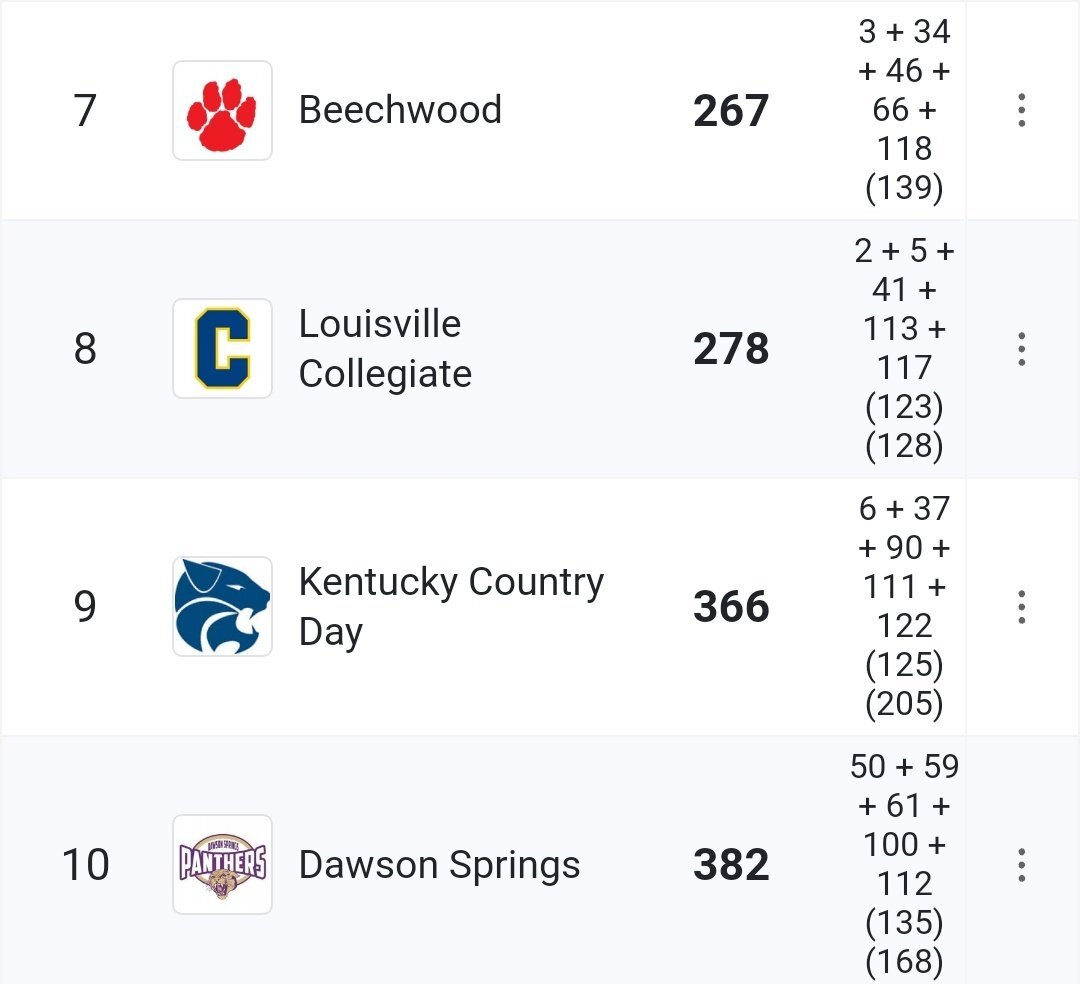Viewport: 1080px width, 984px height.
Task: Open the three-dot menu for Beechwood
Action: [x=1021, y=110]
